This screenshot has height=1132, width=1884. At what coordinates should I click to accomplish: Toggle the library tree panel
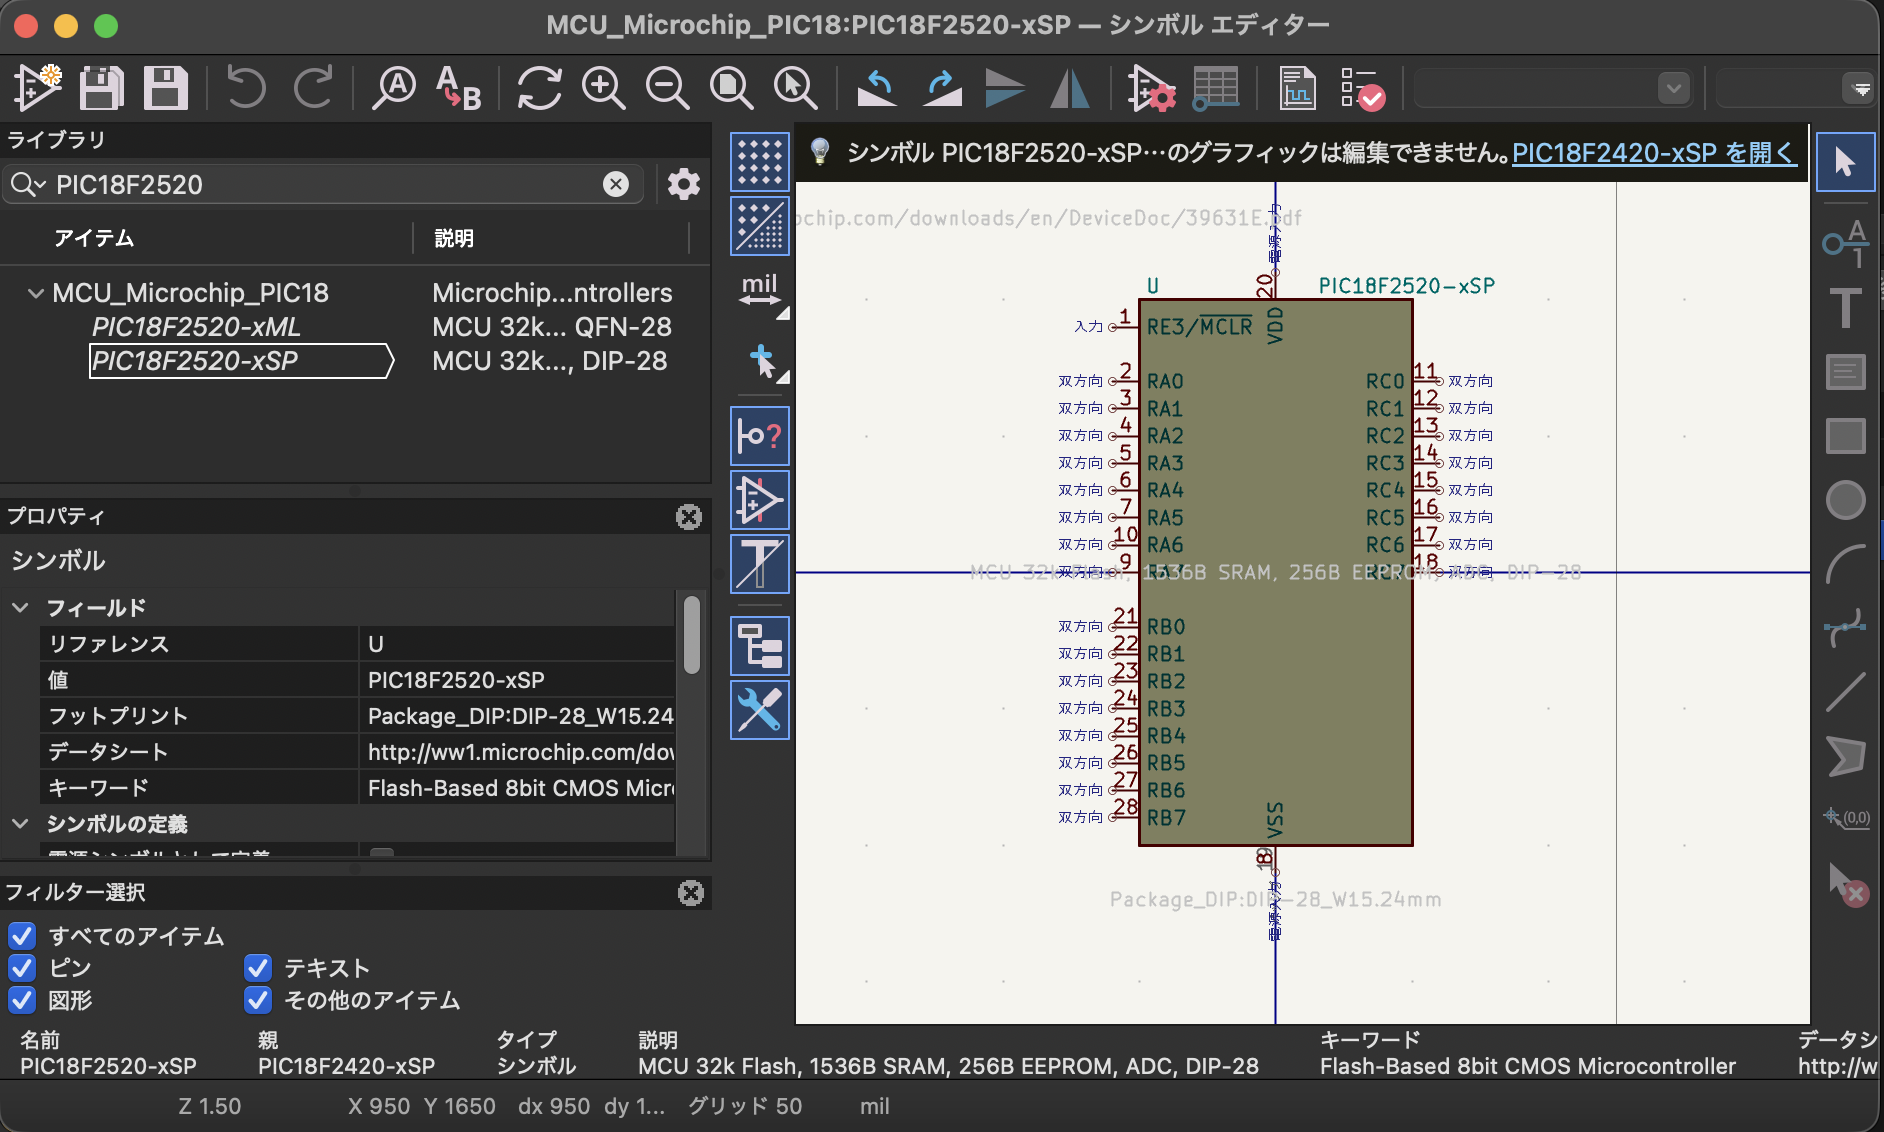[760, 646]
